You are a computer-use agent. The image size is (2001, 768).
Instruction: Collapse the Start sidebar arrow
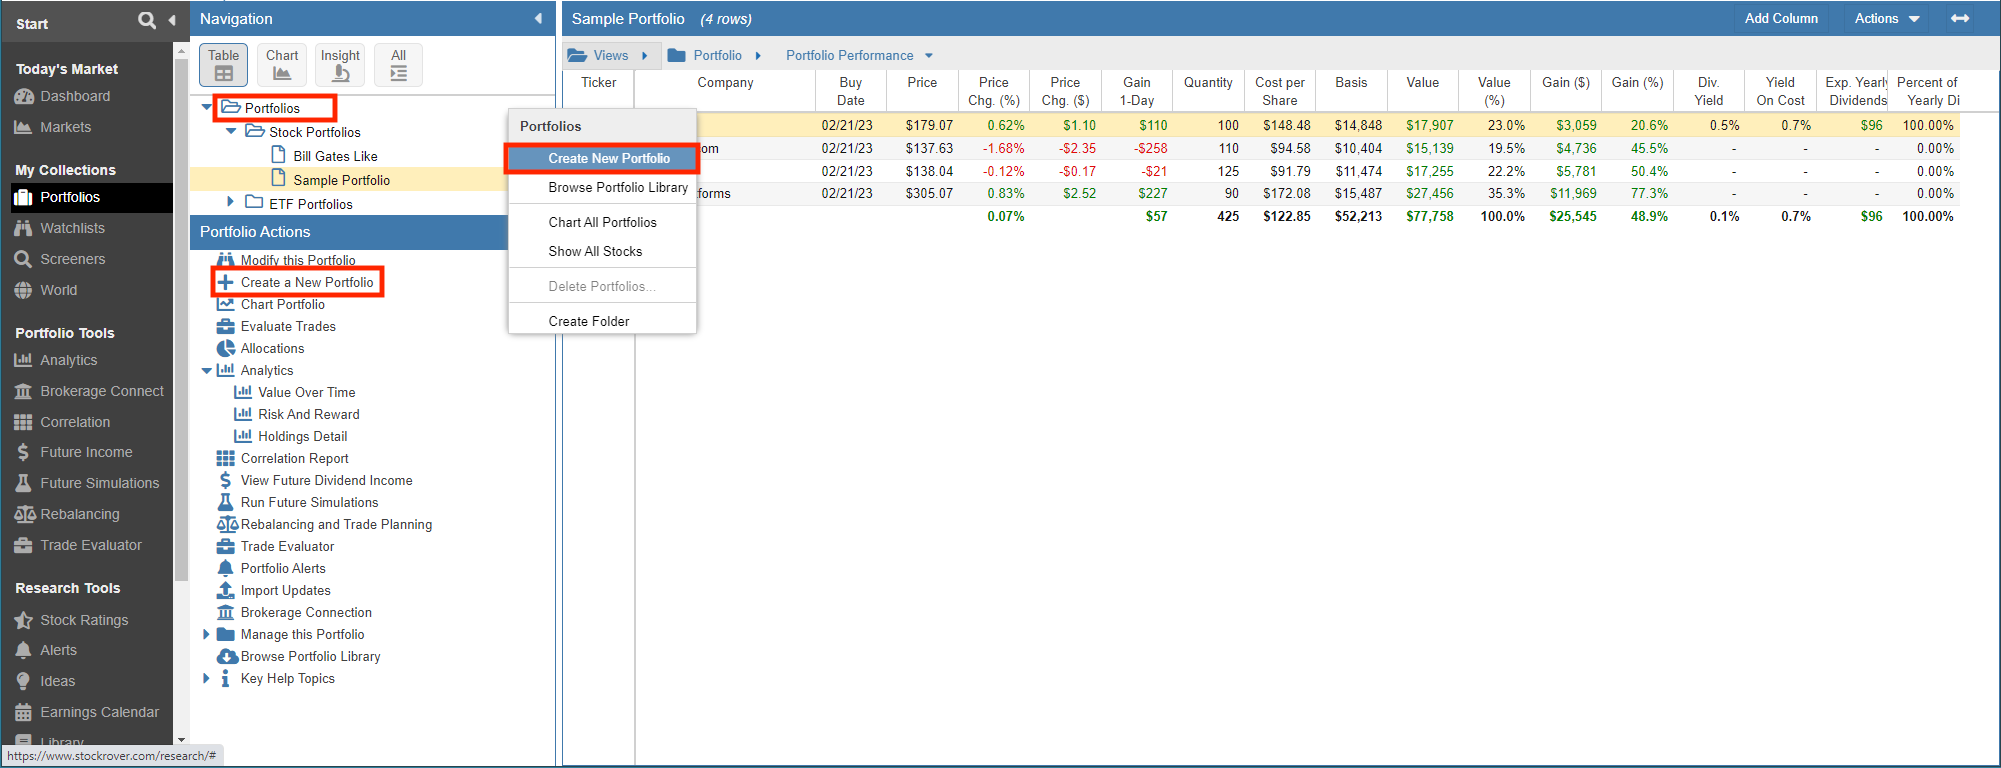click(x=172, y=20)
